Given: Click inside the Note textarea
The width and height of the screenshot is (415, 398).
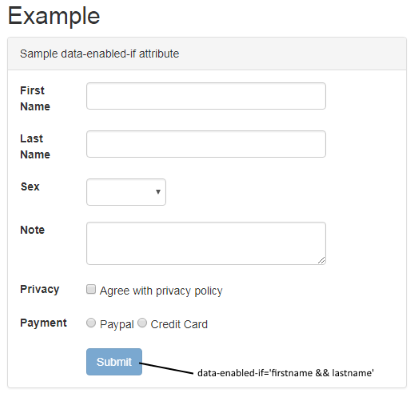Looking at the screenshot, I should tap(206, 243).
